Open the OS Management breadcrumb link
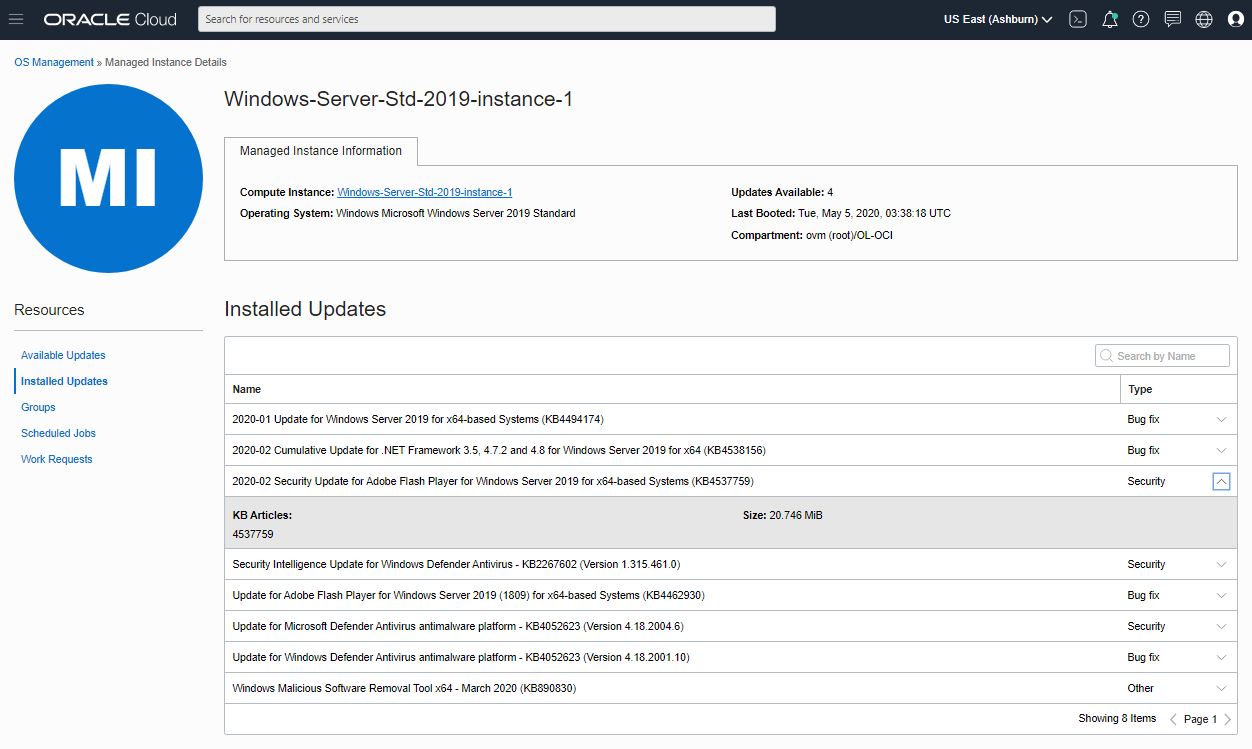Viewport: 1252px width, 749px height. click(x=53, y=62)
